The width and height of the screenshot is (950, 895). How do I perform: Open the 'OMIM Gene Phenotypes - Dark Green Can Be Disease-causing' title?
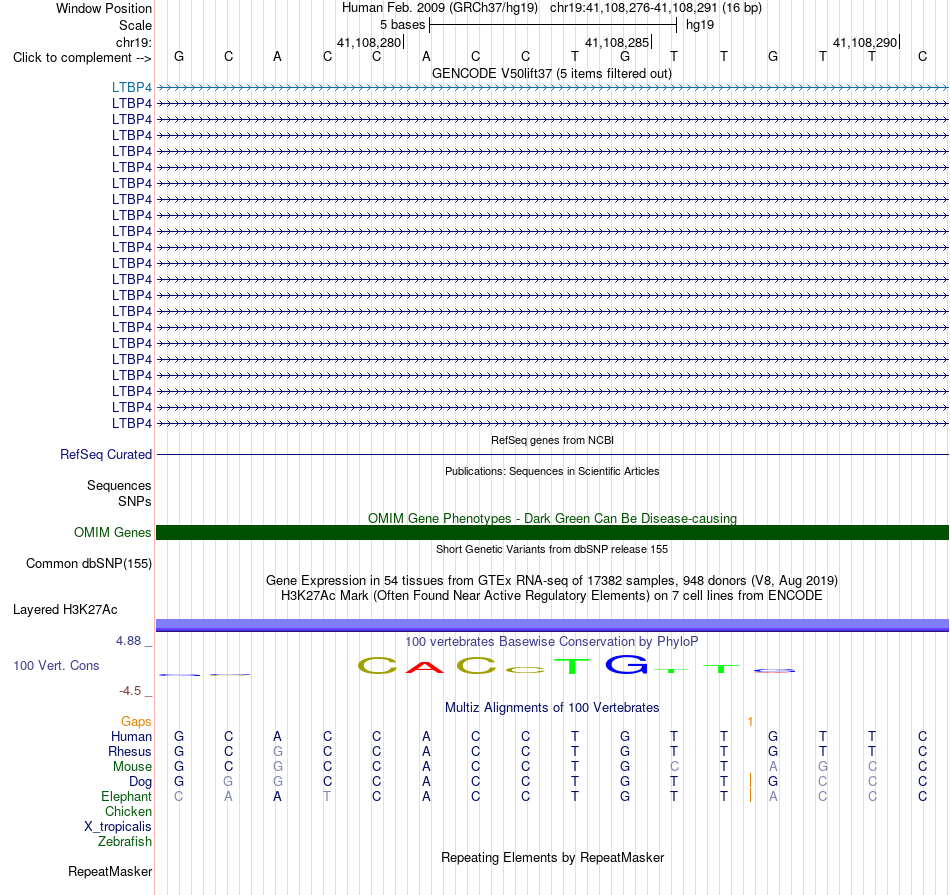click(552, 519)
